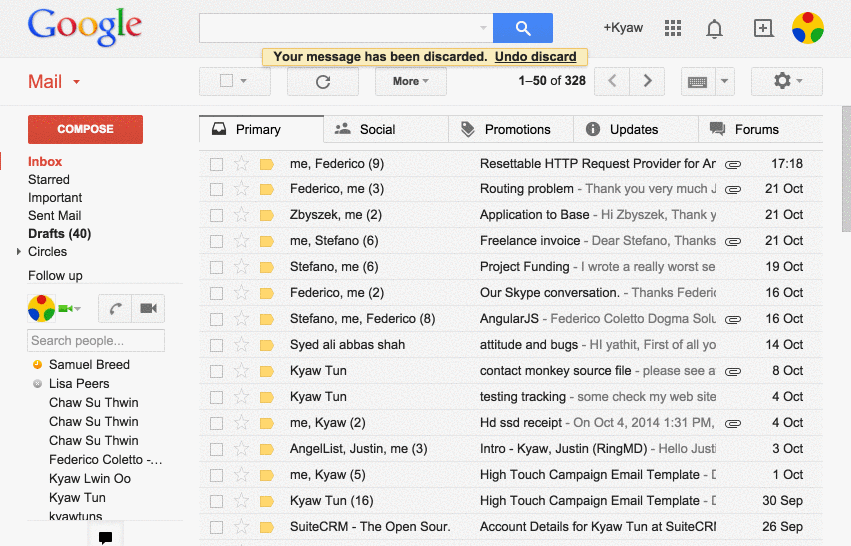The height and width of the screenshot is (546, 851).
Task: Open the Mail switcher dropdown
Action: click(x=77, y=82)
